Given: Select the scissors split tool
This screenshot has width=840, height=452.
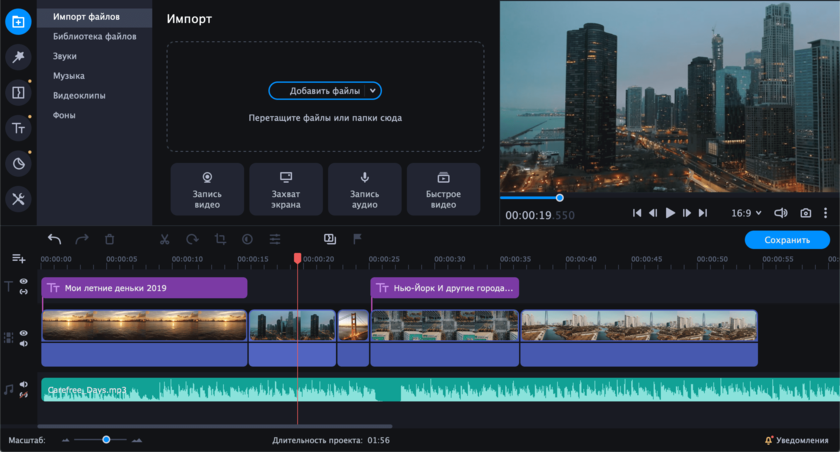Looking at the screenshot, I should click(x=165, y=240).
